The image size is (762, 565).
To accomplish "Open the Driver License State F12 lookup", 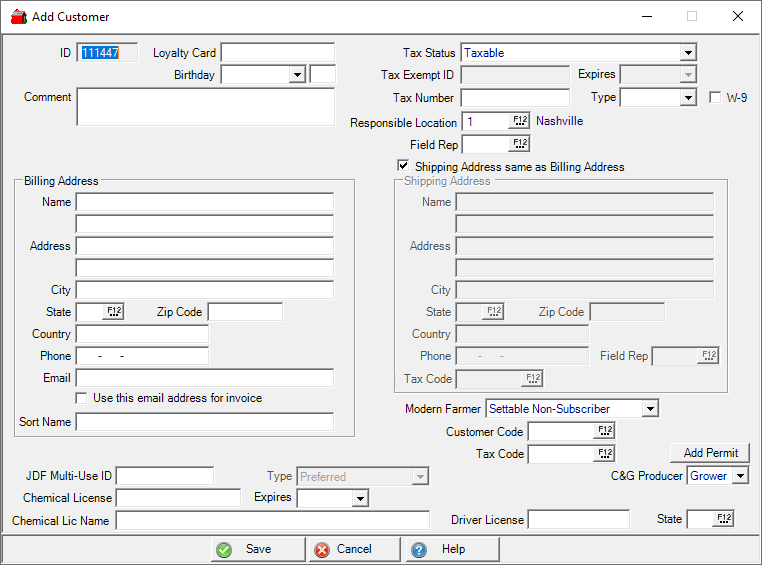I will point(724,519).
